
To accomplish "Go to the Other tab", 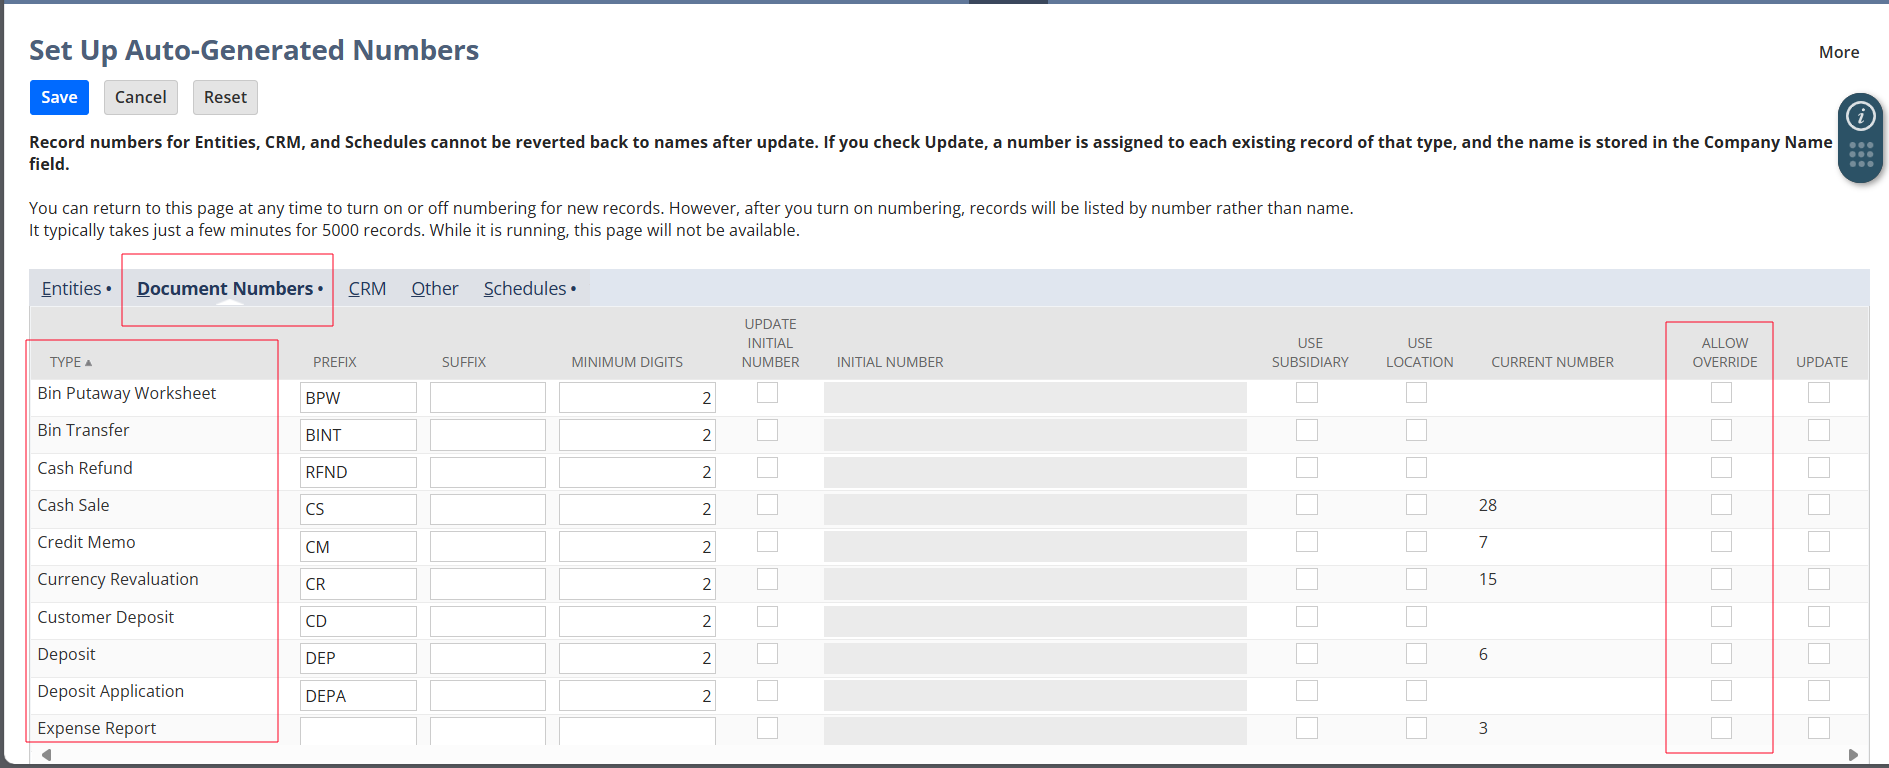I will [x=434, y=289].
